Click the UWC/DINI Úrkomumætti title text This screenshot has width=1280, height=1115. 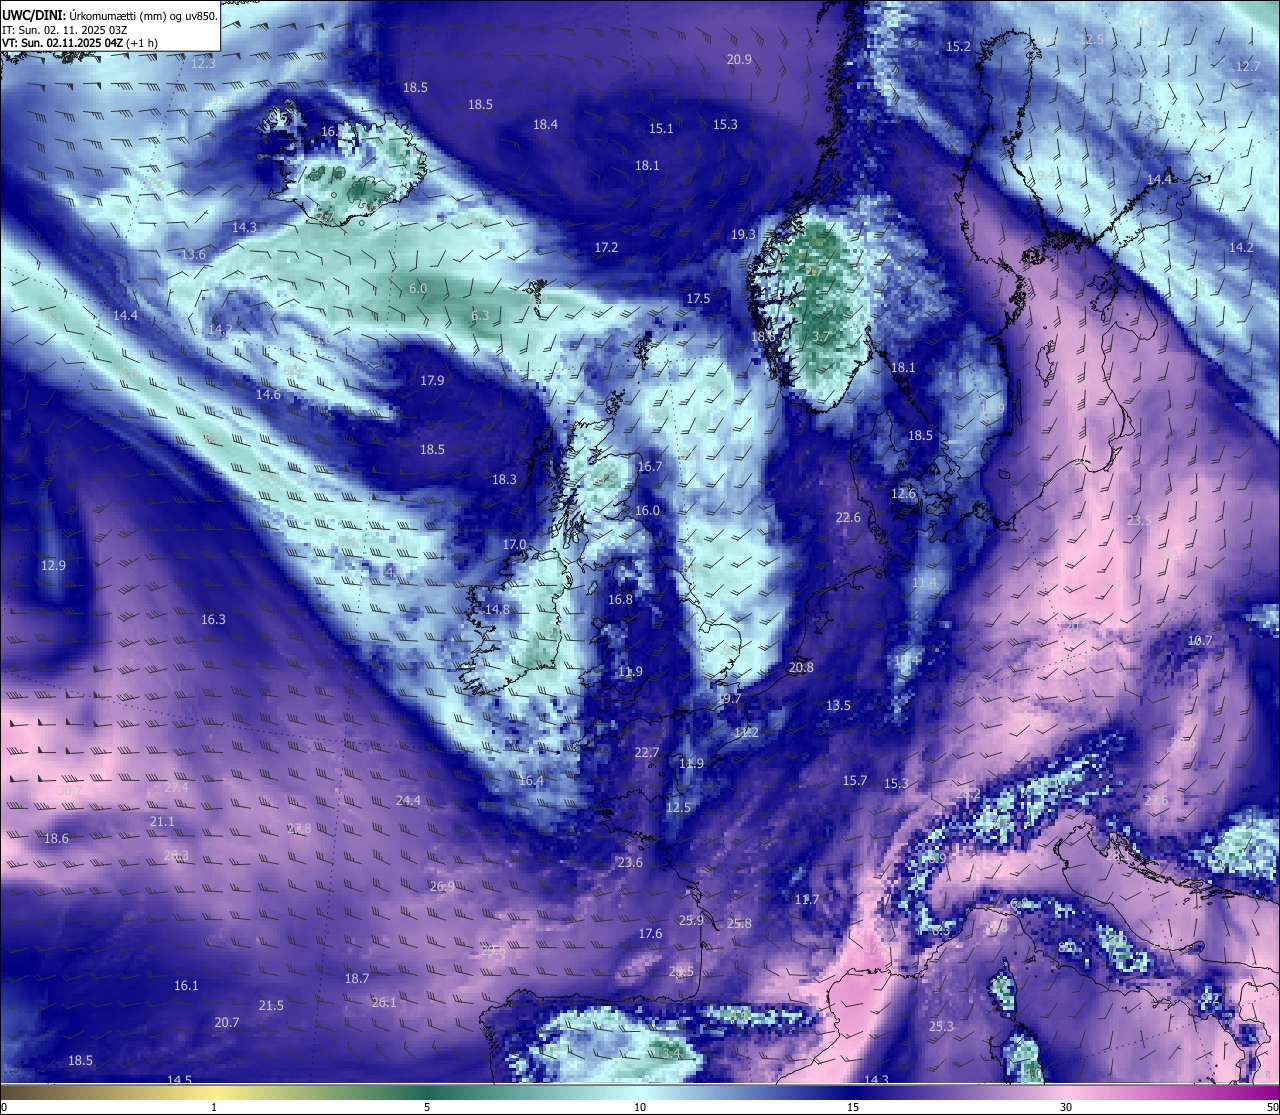[x=109, y=16]
